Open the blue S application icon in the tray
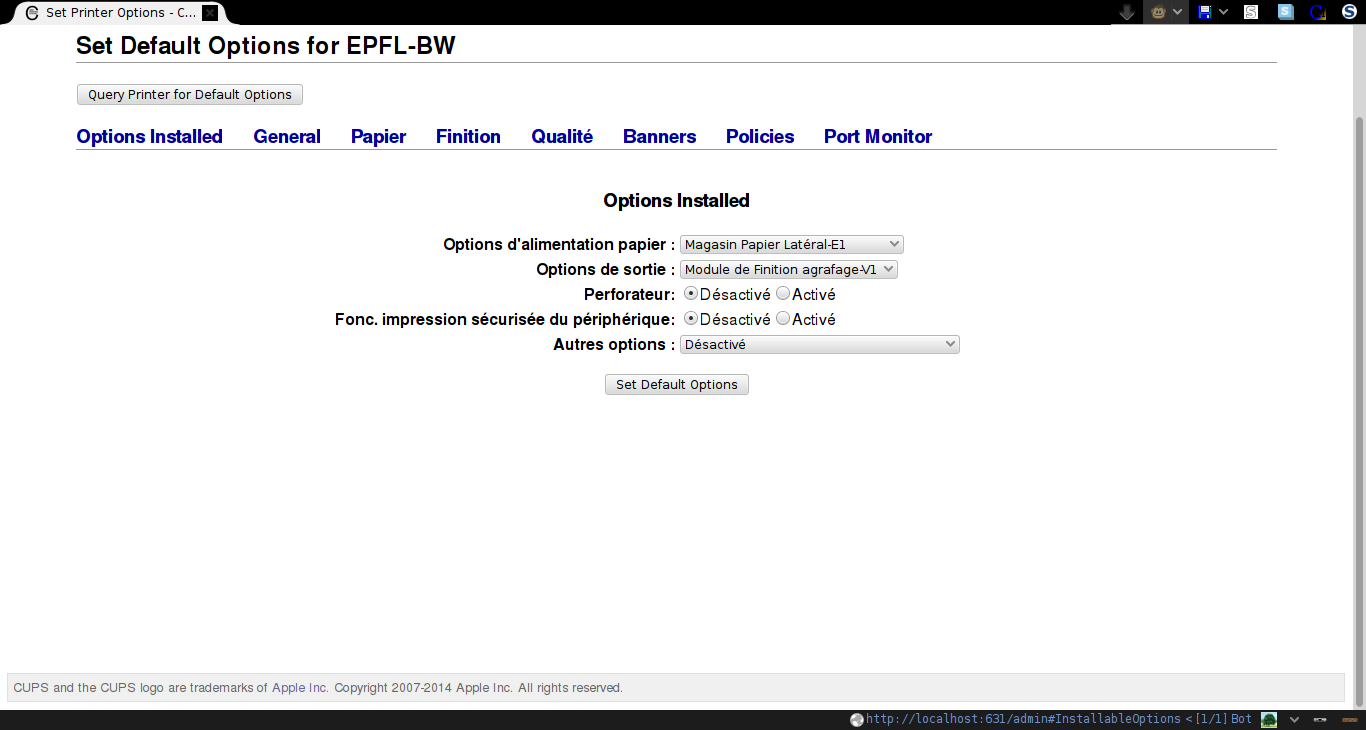 [x=1284, y=12]
